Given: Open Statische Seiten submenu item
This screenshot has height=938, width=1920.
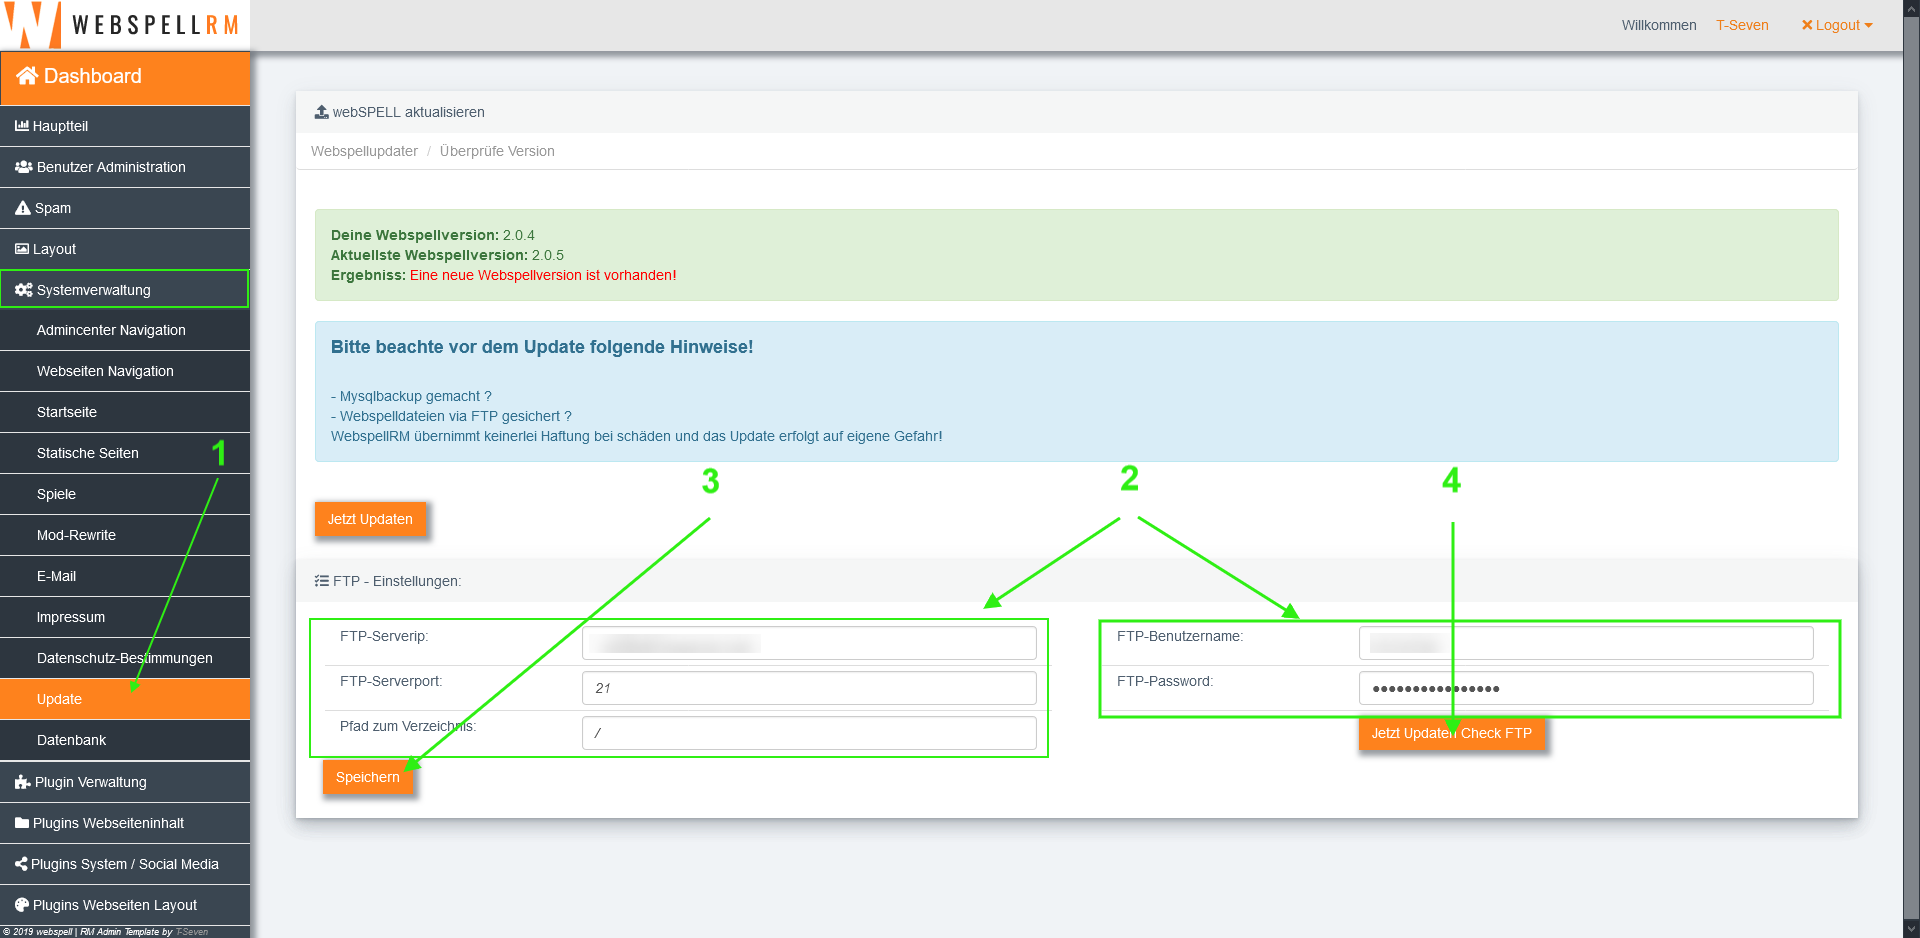Looking at the screenshot, I should [x=125, y=453].
